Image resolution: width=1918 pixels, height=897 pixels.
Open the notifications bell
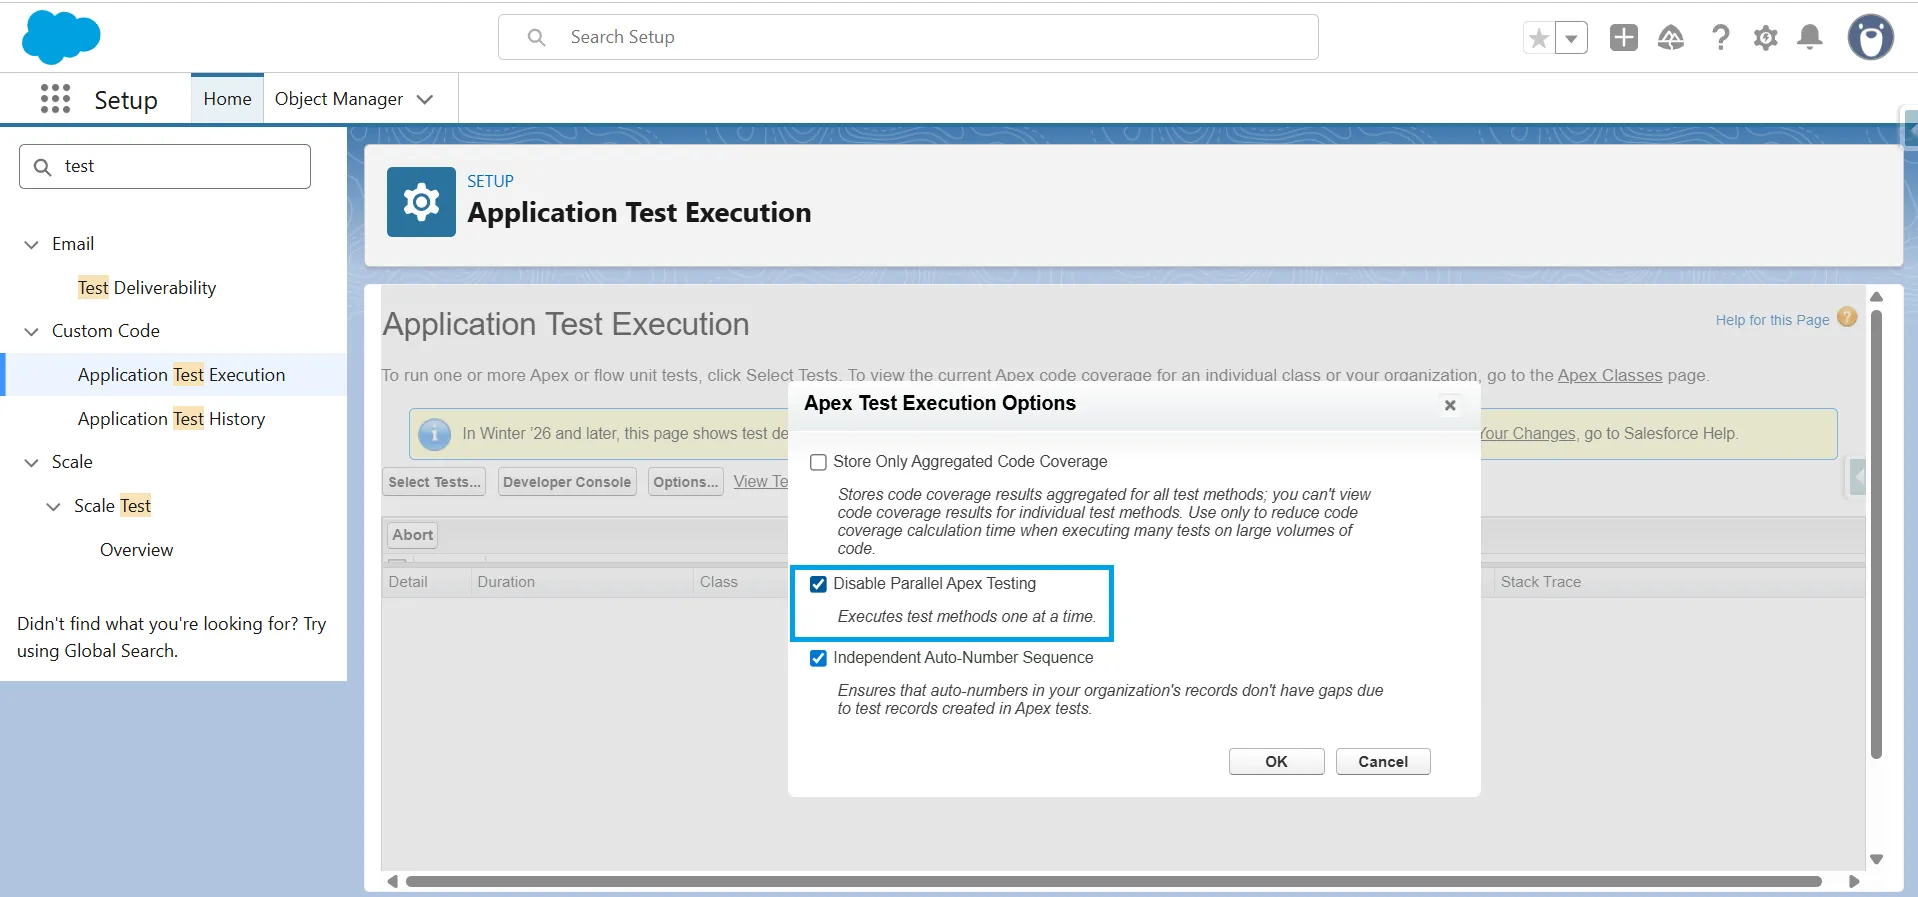(x=1810, y=38)
